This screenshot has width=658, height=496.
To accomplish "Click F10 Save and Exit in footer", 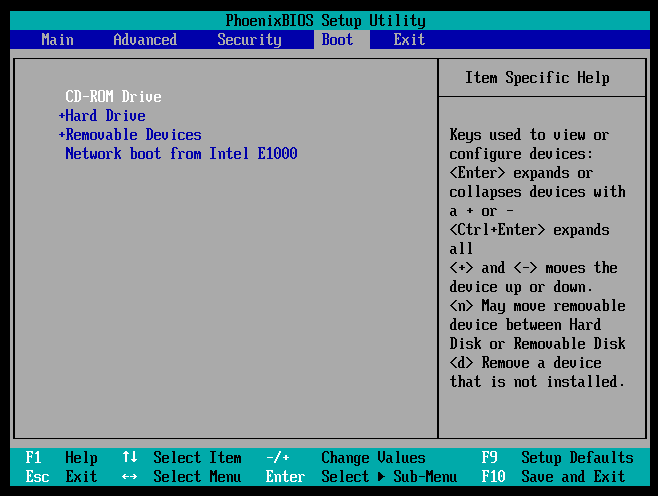I will pyautogui.click(x=553, y=476).
